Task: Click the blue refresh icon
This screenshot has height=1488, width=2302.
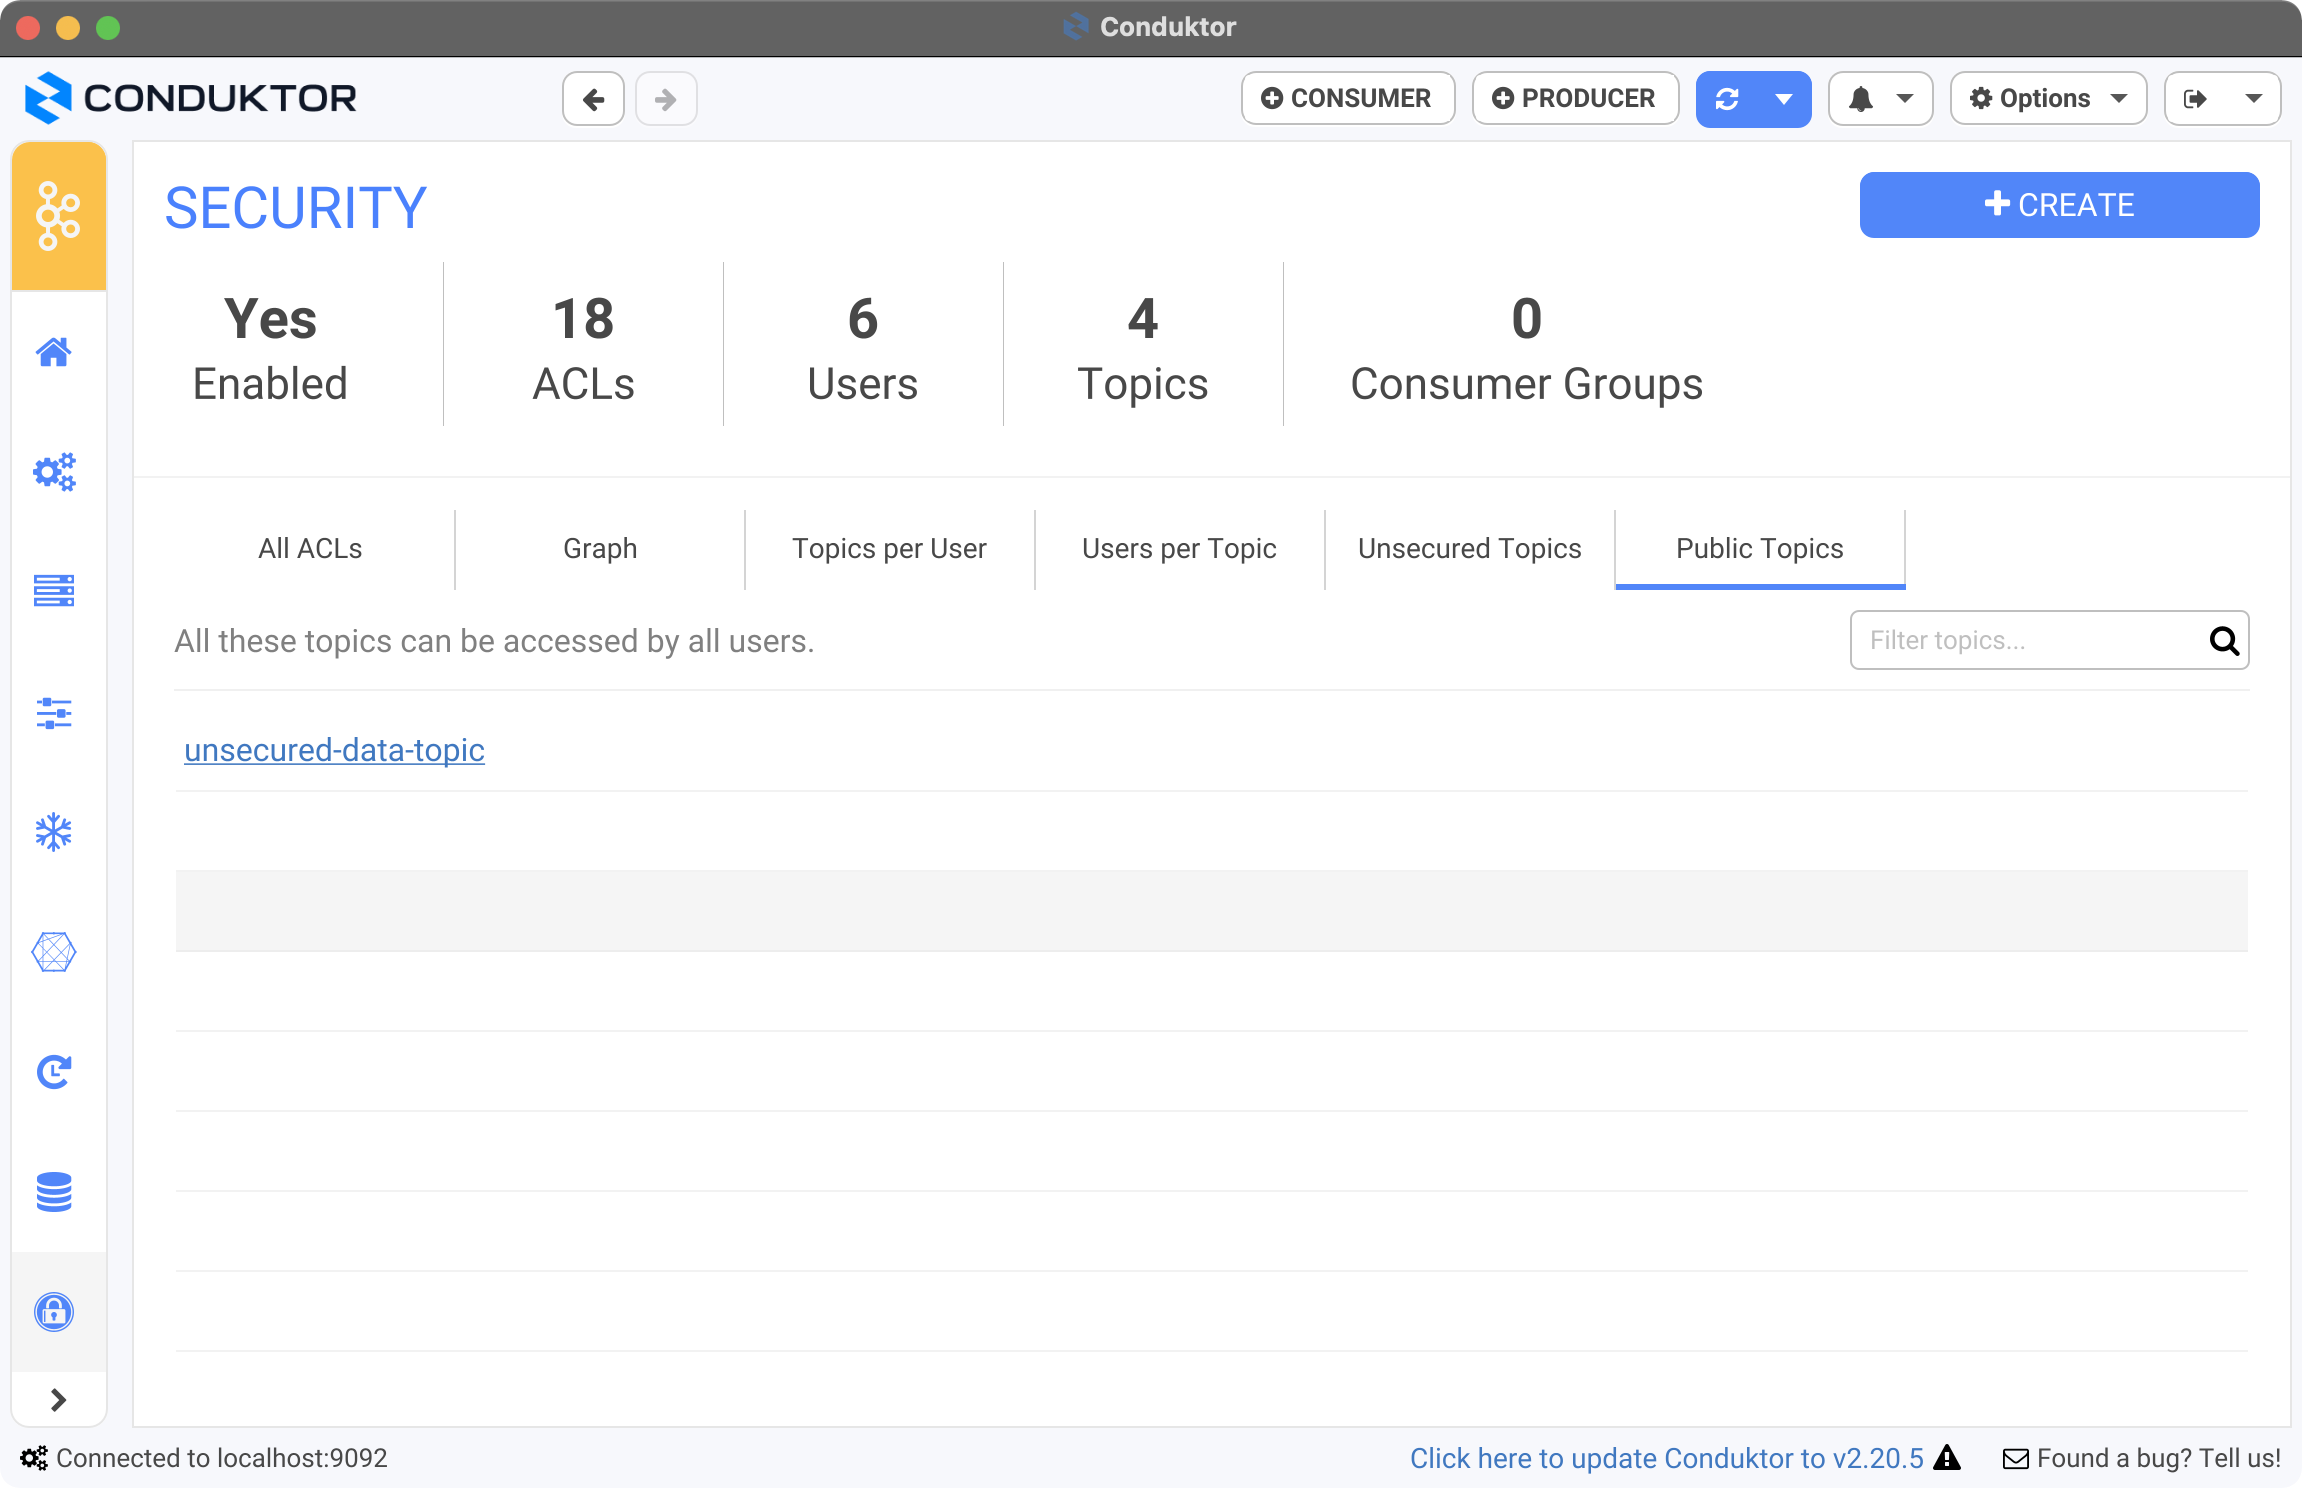Action: [1727, 99]
